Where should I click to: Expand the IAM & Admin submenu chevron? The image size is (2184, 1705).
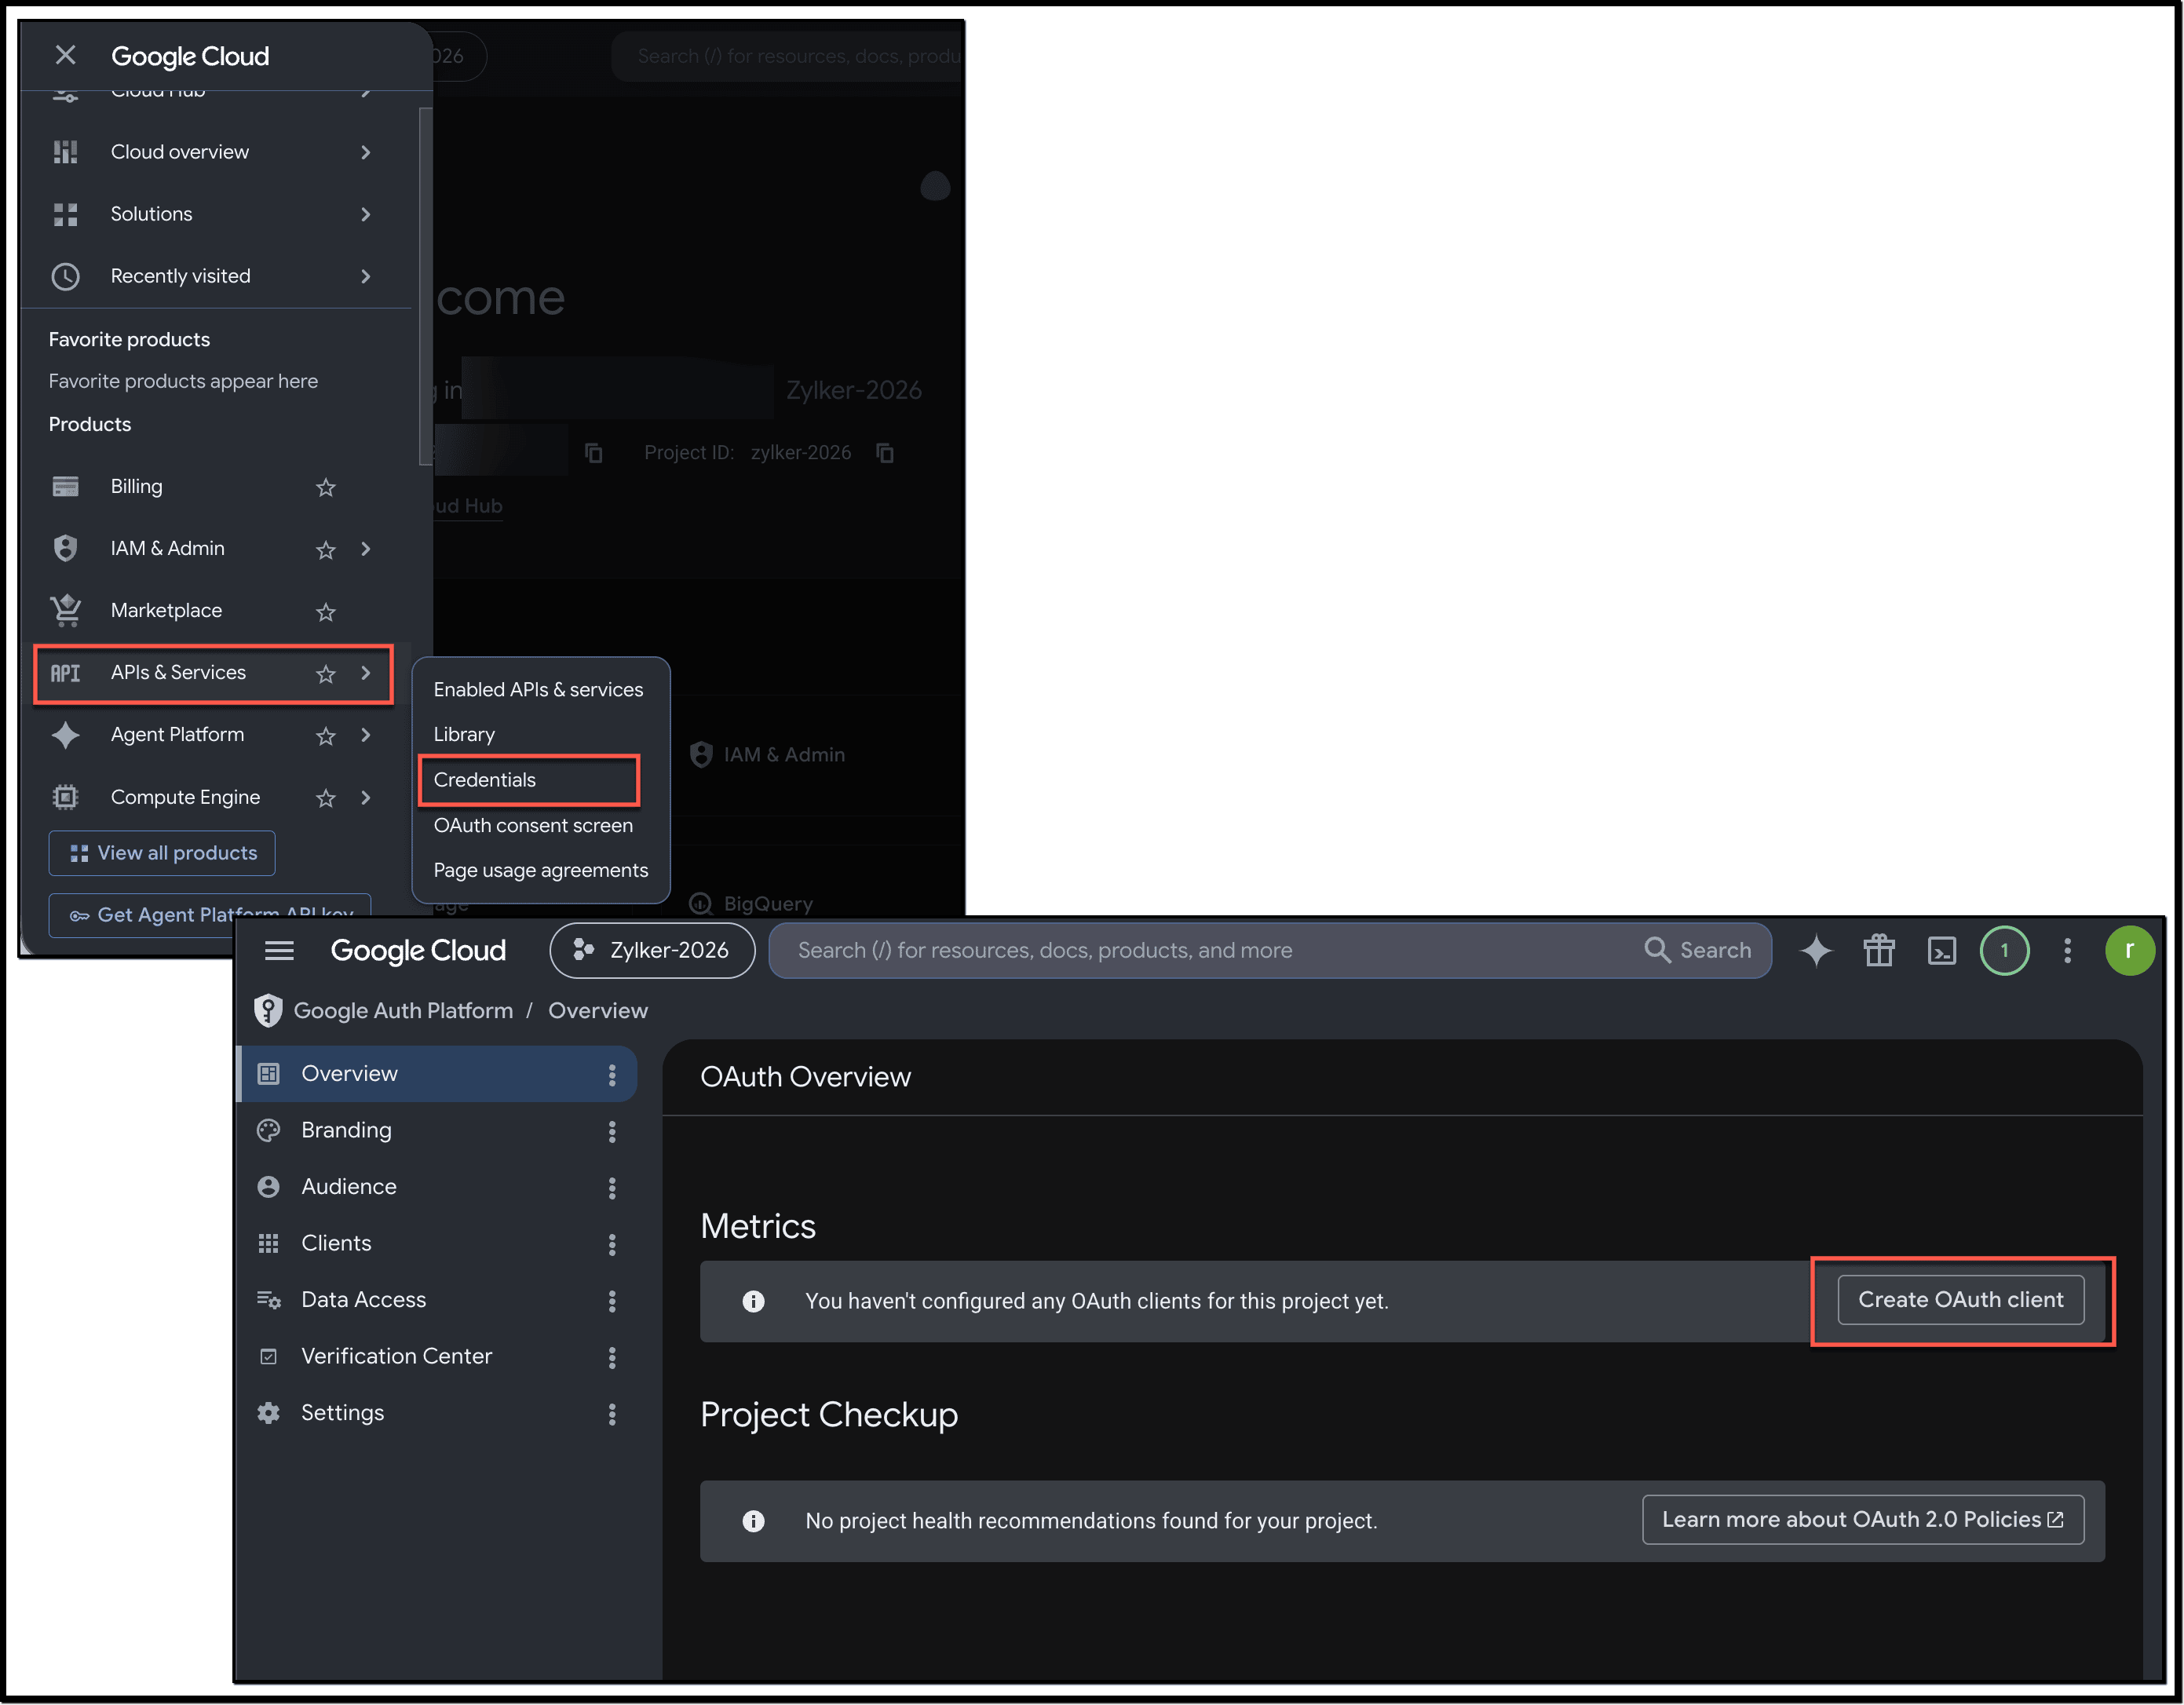pyautogui.click(x=366, y=549)
